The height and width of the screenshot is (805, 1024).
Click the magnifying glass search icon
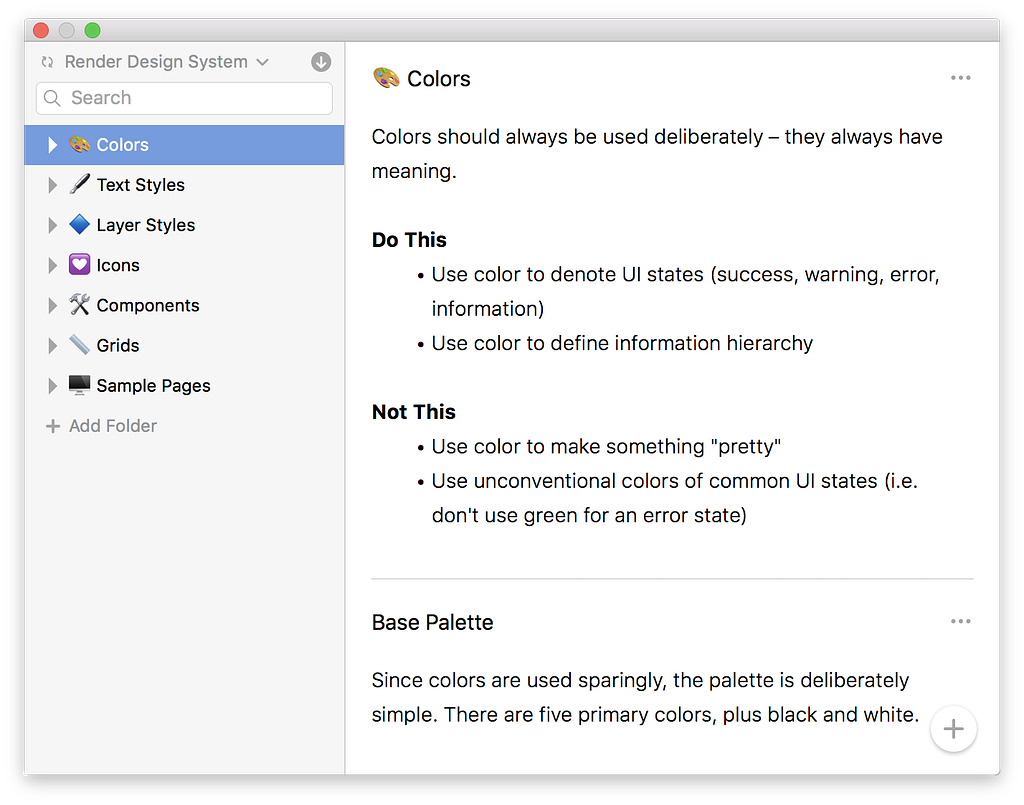[53, 98]
